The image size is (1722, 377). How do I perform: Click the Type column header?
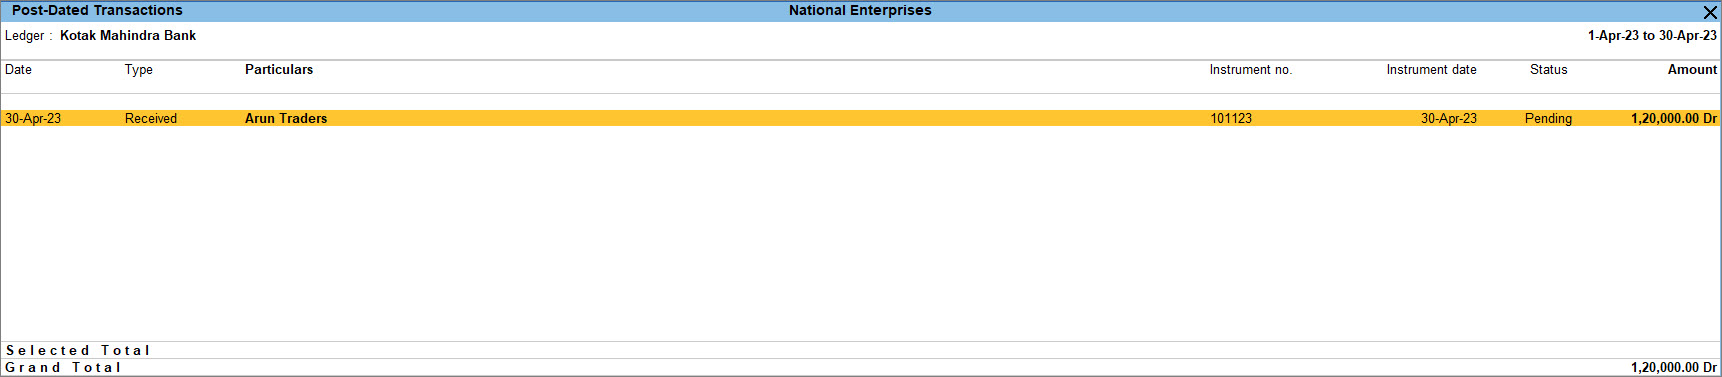[x=139, y=70]
